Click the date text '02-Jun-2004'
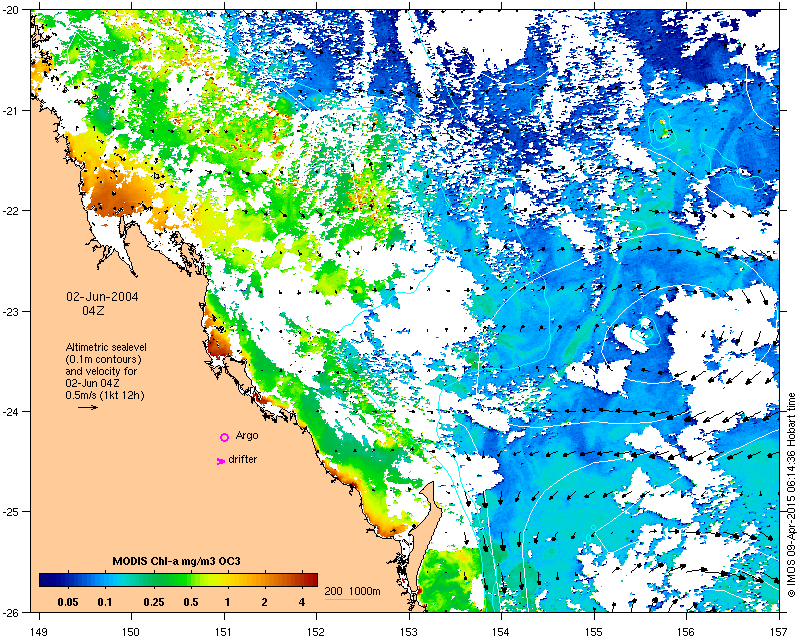800x640 pixels. [102, 297]
